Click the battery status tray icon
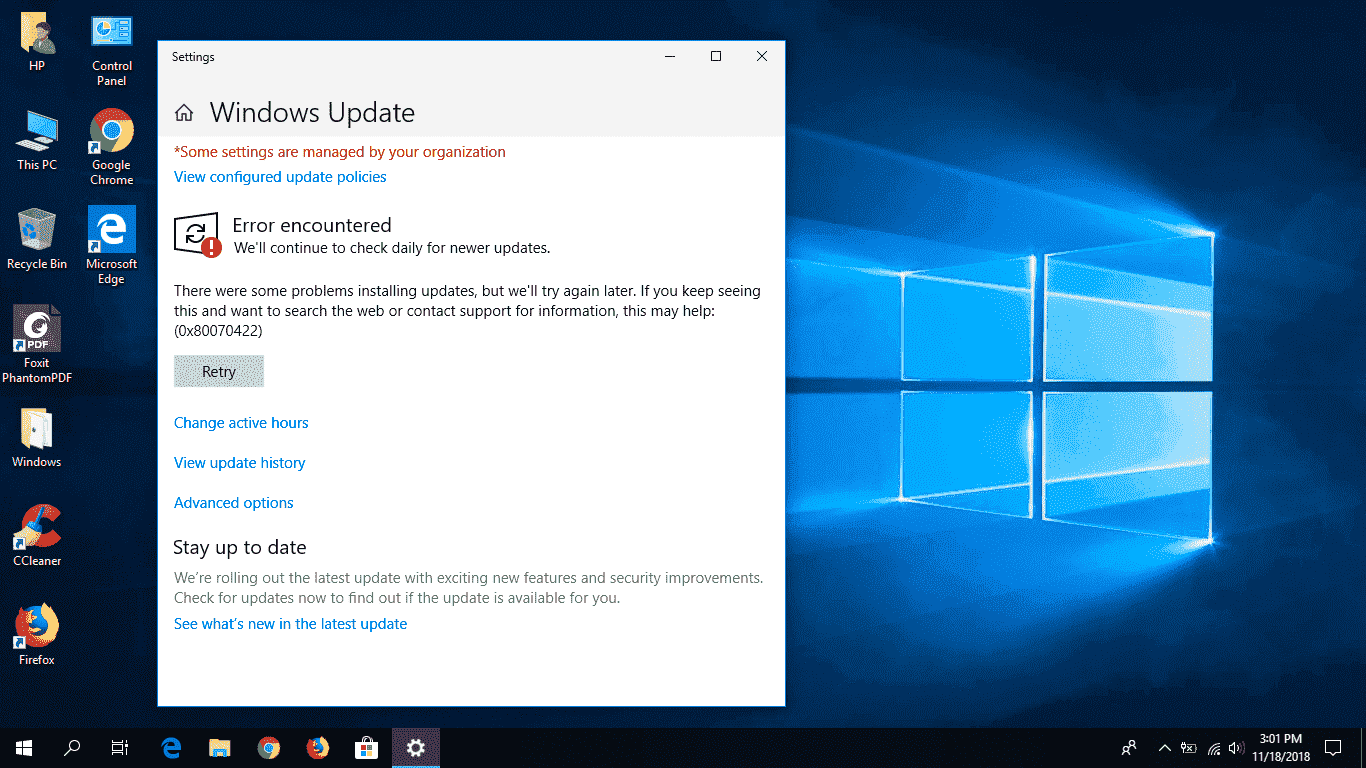 (1189, 747)
